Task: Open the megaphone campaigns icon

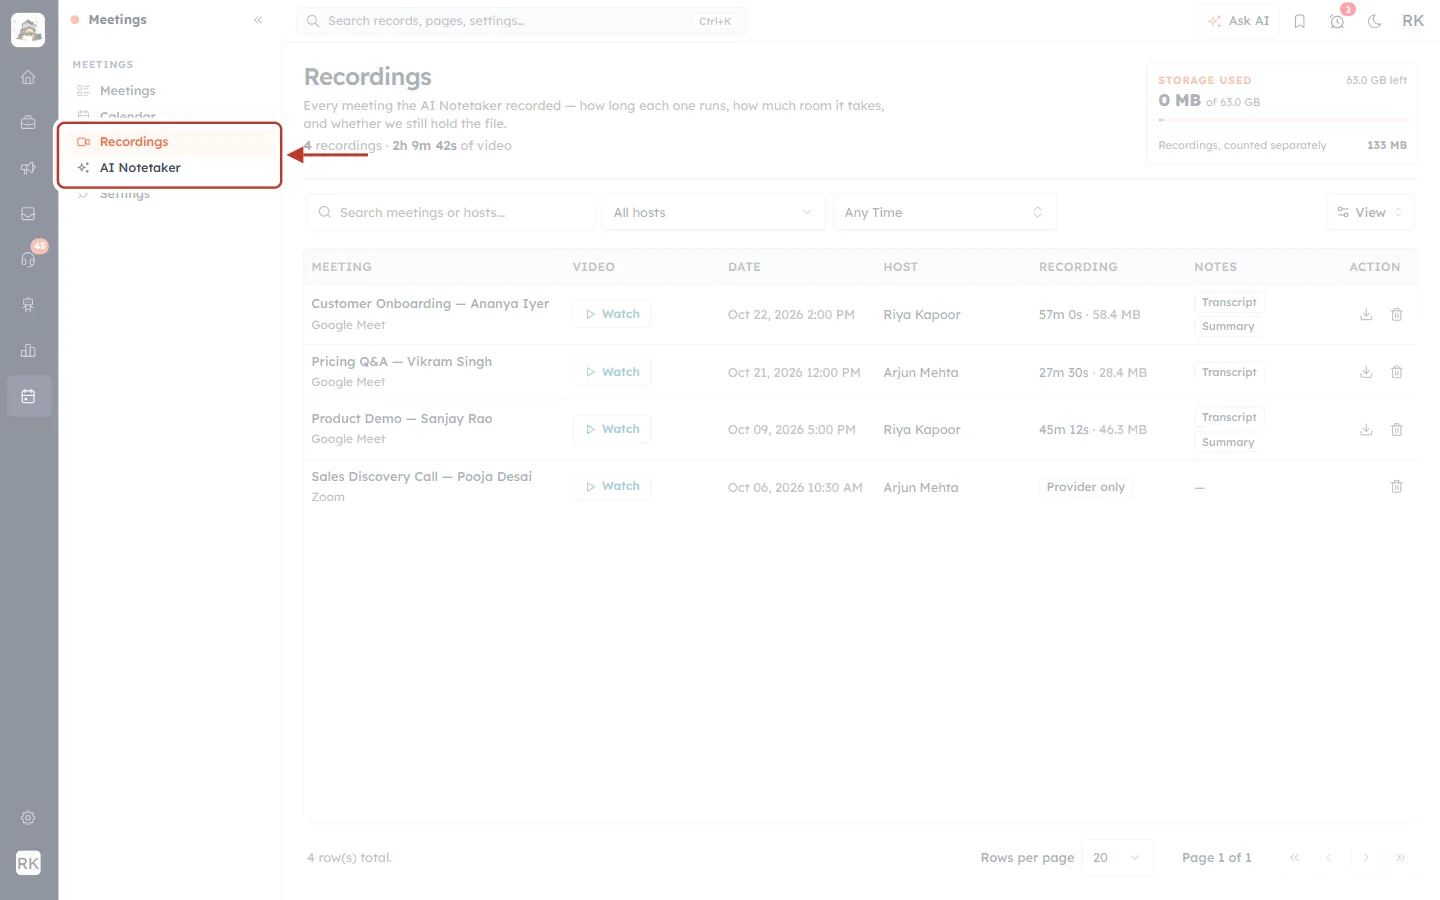Action: coord(28,168)
